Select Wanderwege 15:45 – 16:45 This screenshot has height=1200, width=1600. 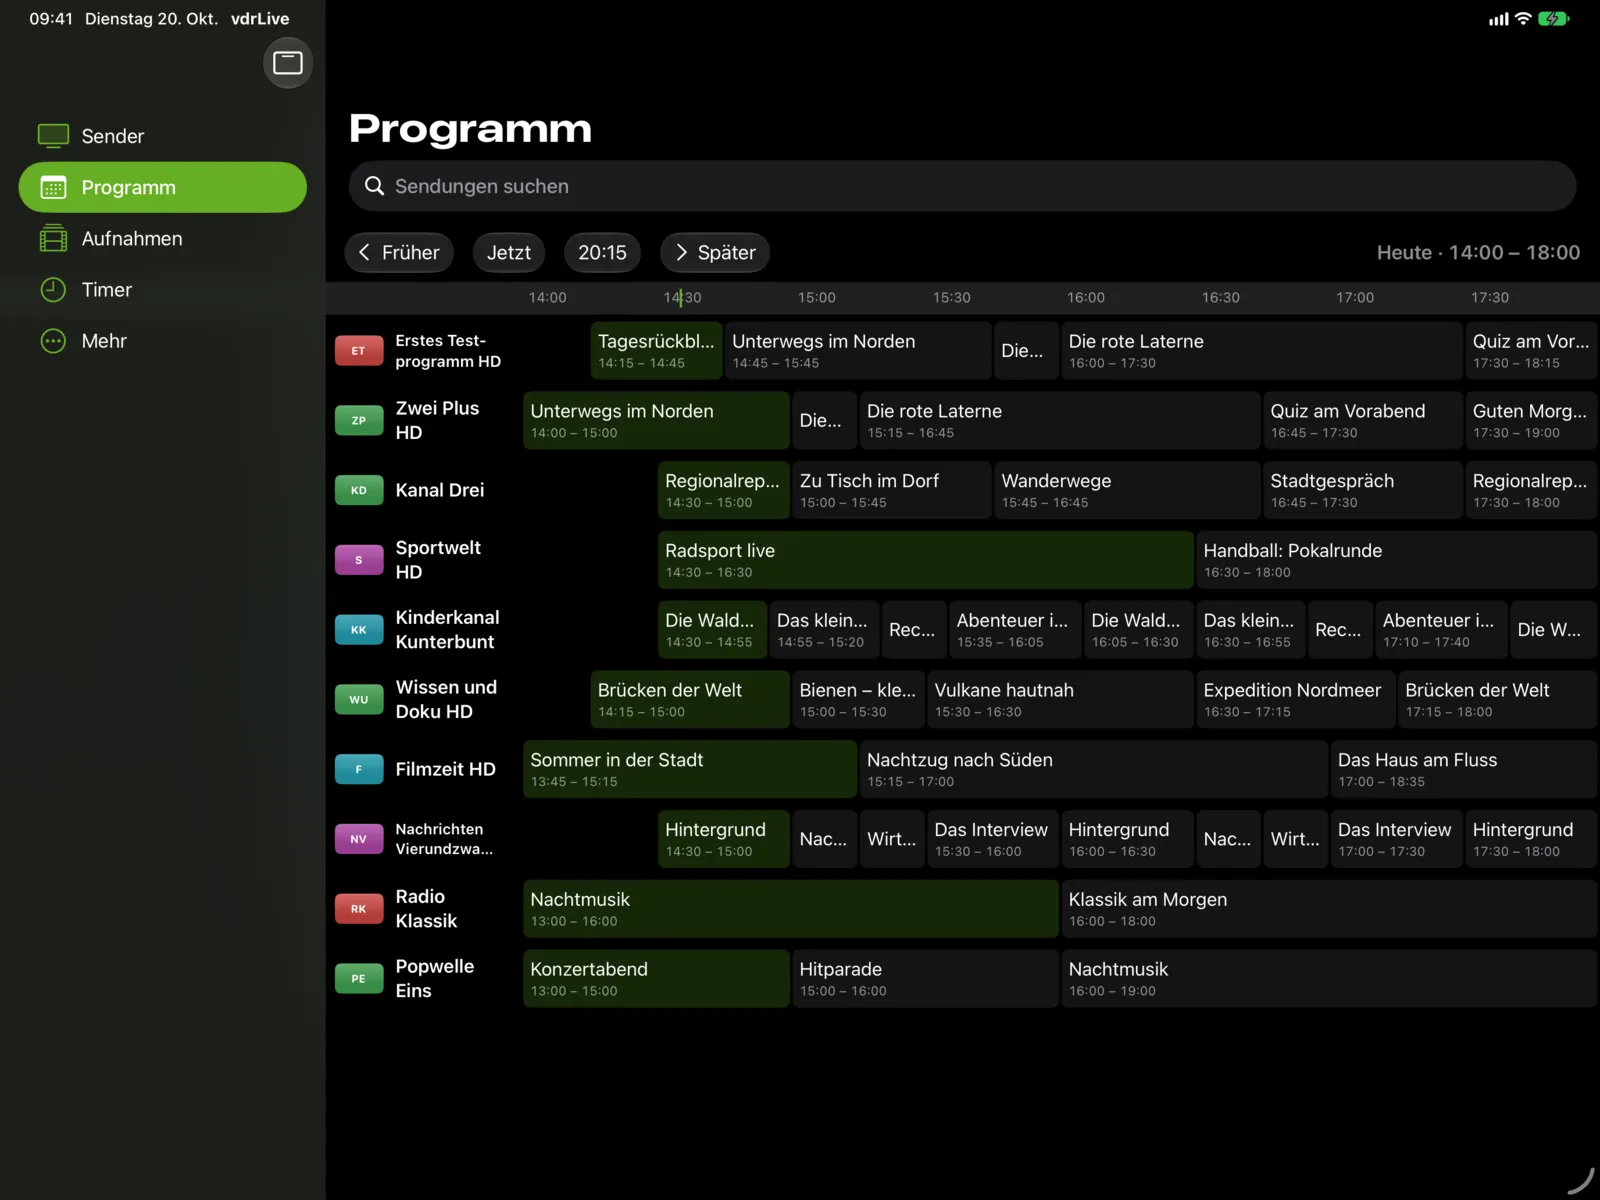(x=1127, y=490)
